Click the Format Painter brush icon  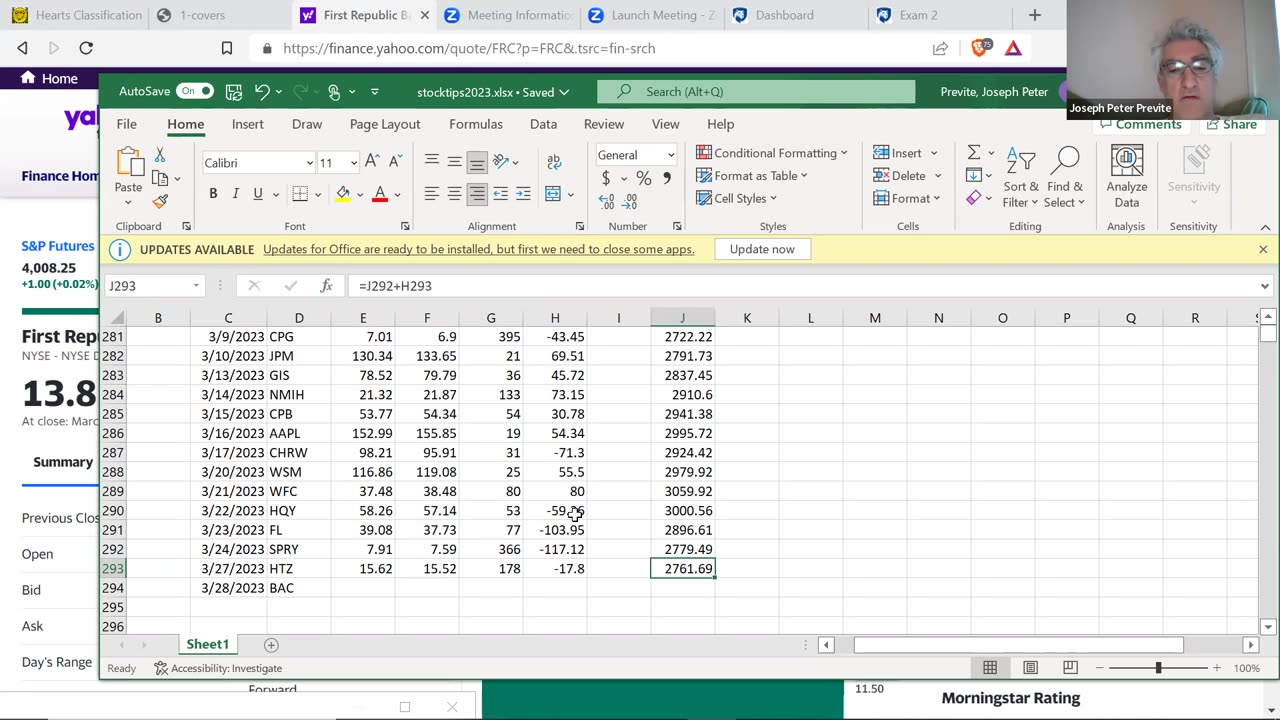tap(160, 201)
